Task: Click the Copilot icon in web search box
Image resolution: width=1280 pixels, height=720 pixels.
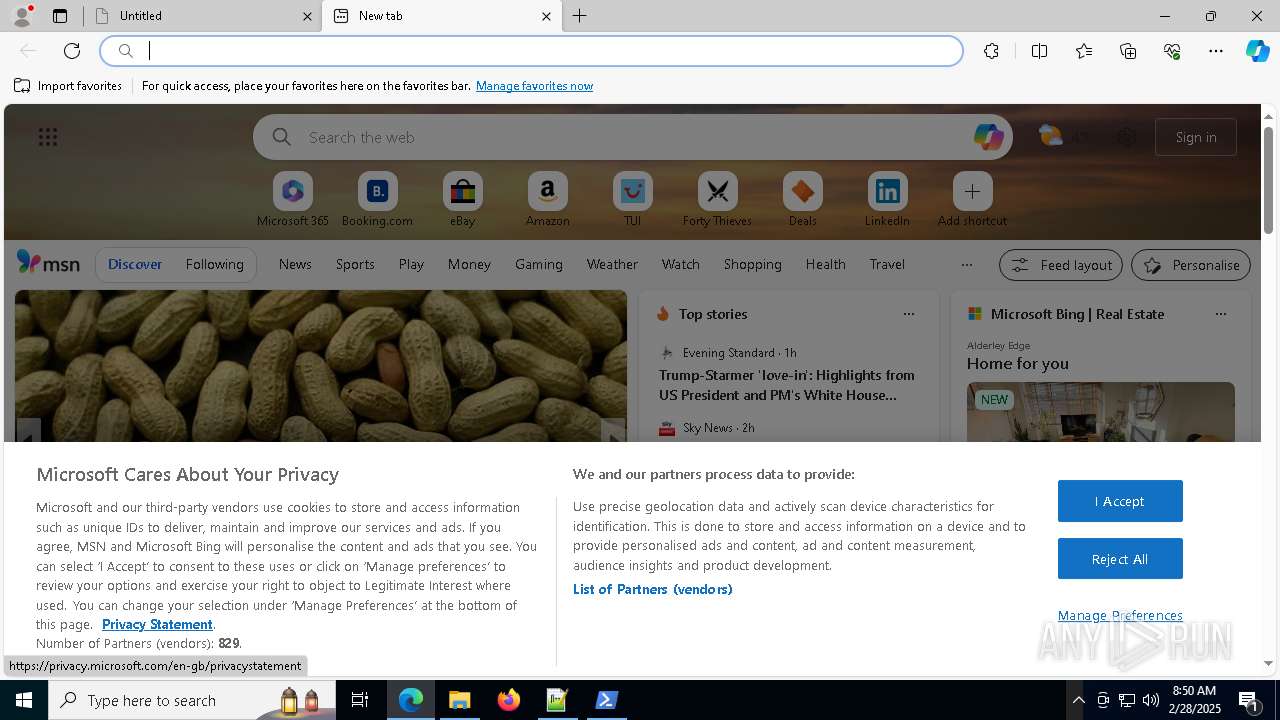Action: [988, 137]
